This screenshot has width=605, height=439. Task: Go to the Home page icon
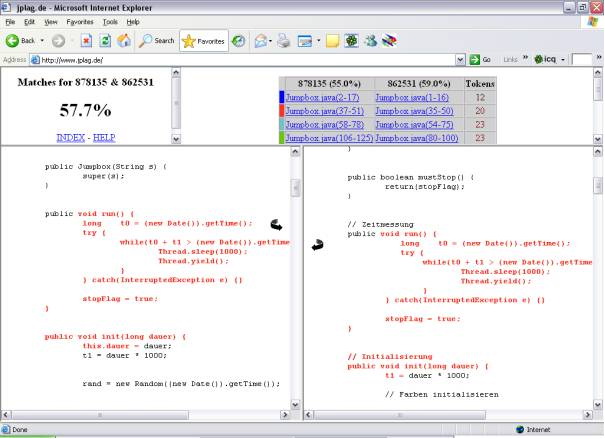(124, 41)
